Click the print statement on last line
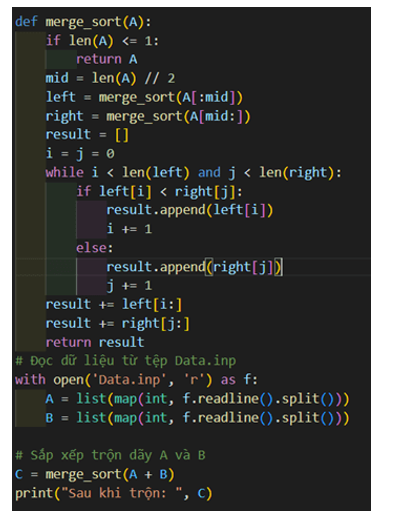Viewport: 395px width, 514px height. click(x=114, y=493)
